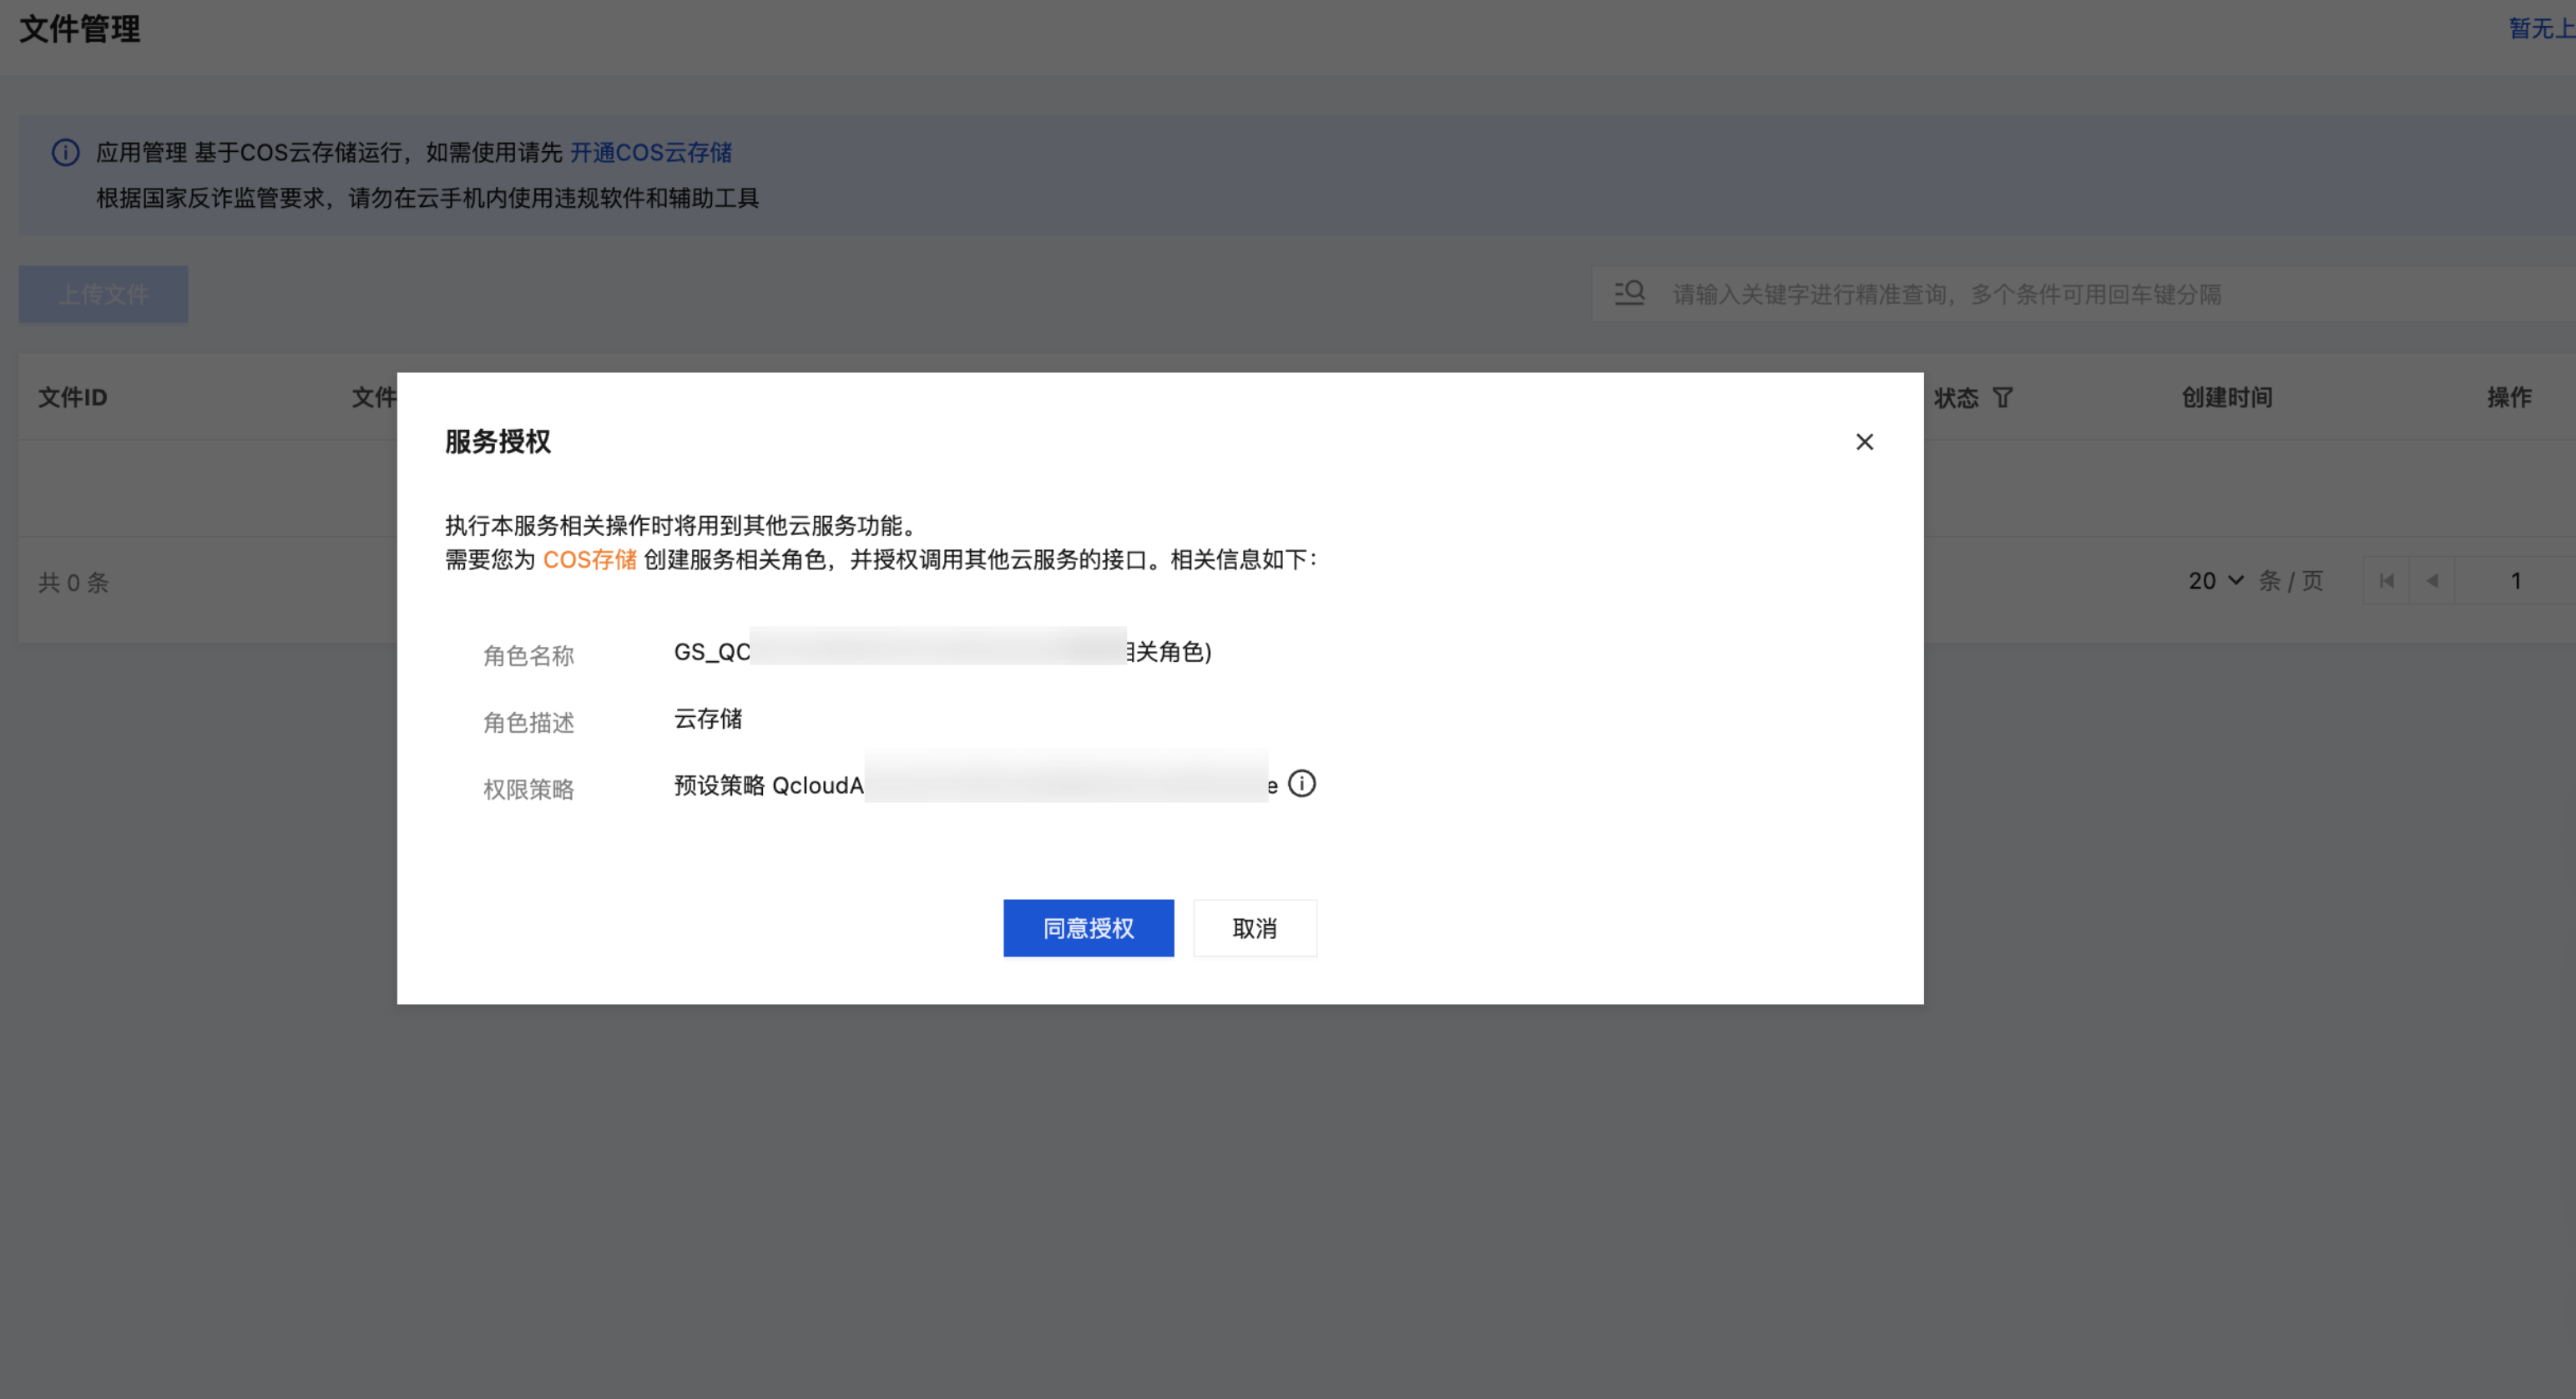Click the 创建时间 column header
Screen dimensions: 2576x1399
tap(2226, 398)
